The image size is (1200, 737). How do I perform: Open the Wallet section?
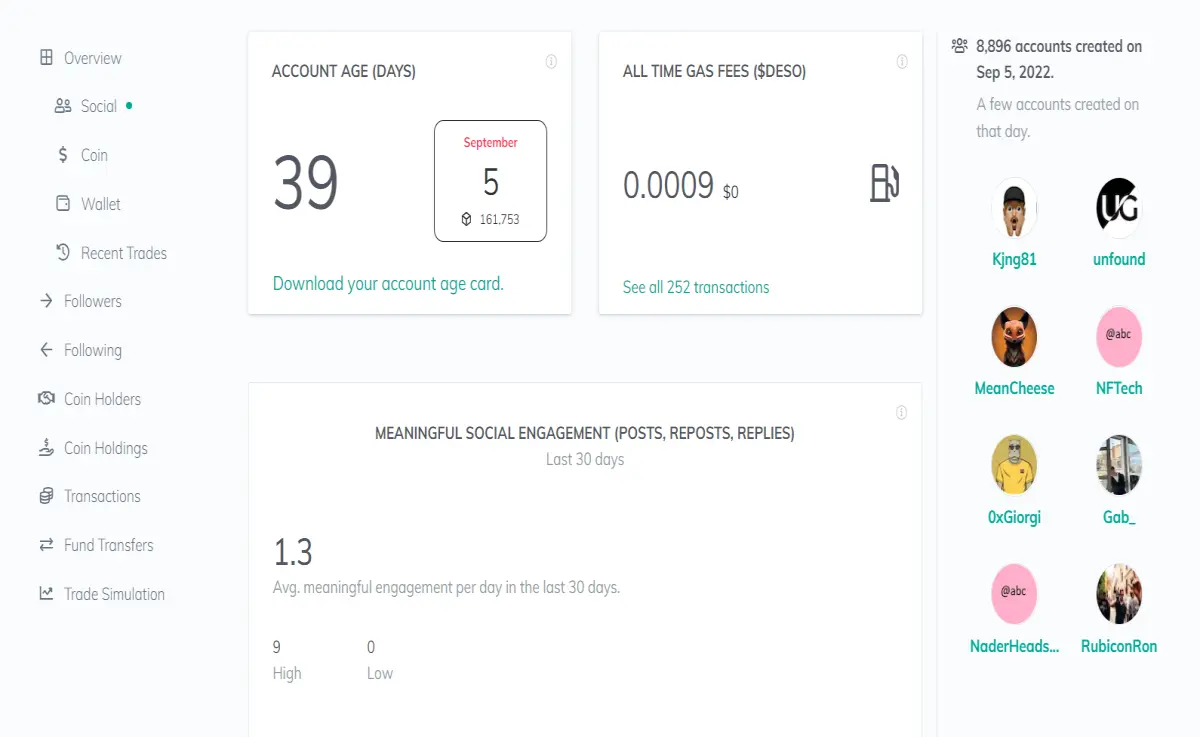(101, 204)
